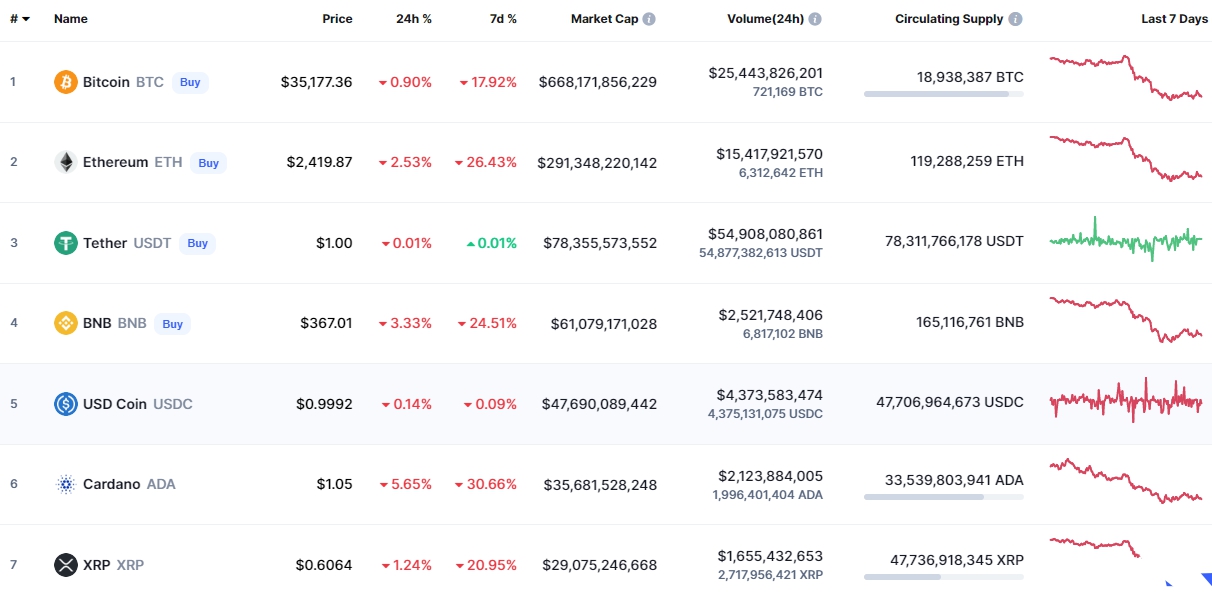Click the XRP logo icon
Viewport: 1212px width, 598px height.
[x=65, y=565]
